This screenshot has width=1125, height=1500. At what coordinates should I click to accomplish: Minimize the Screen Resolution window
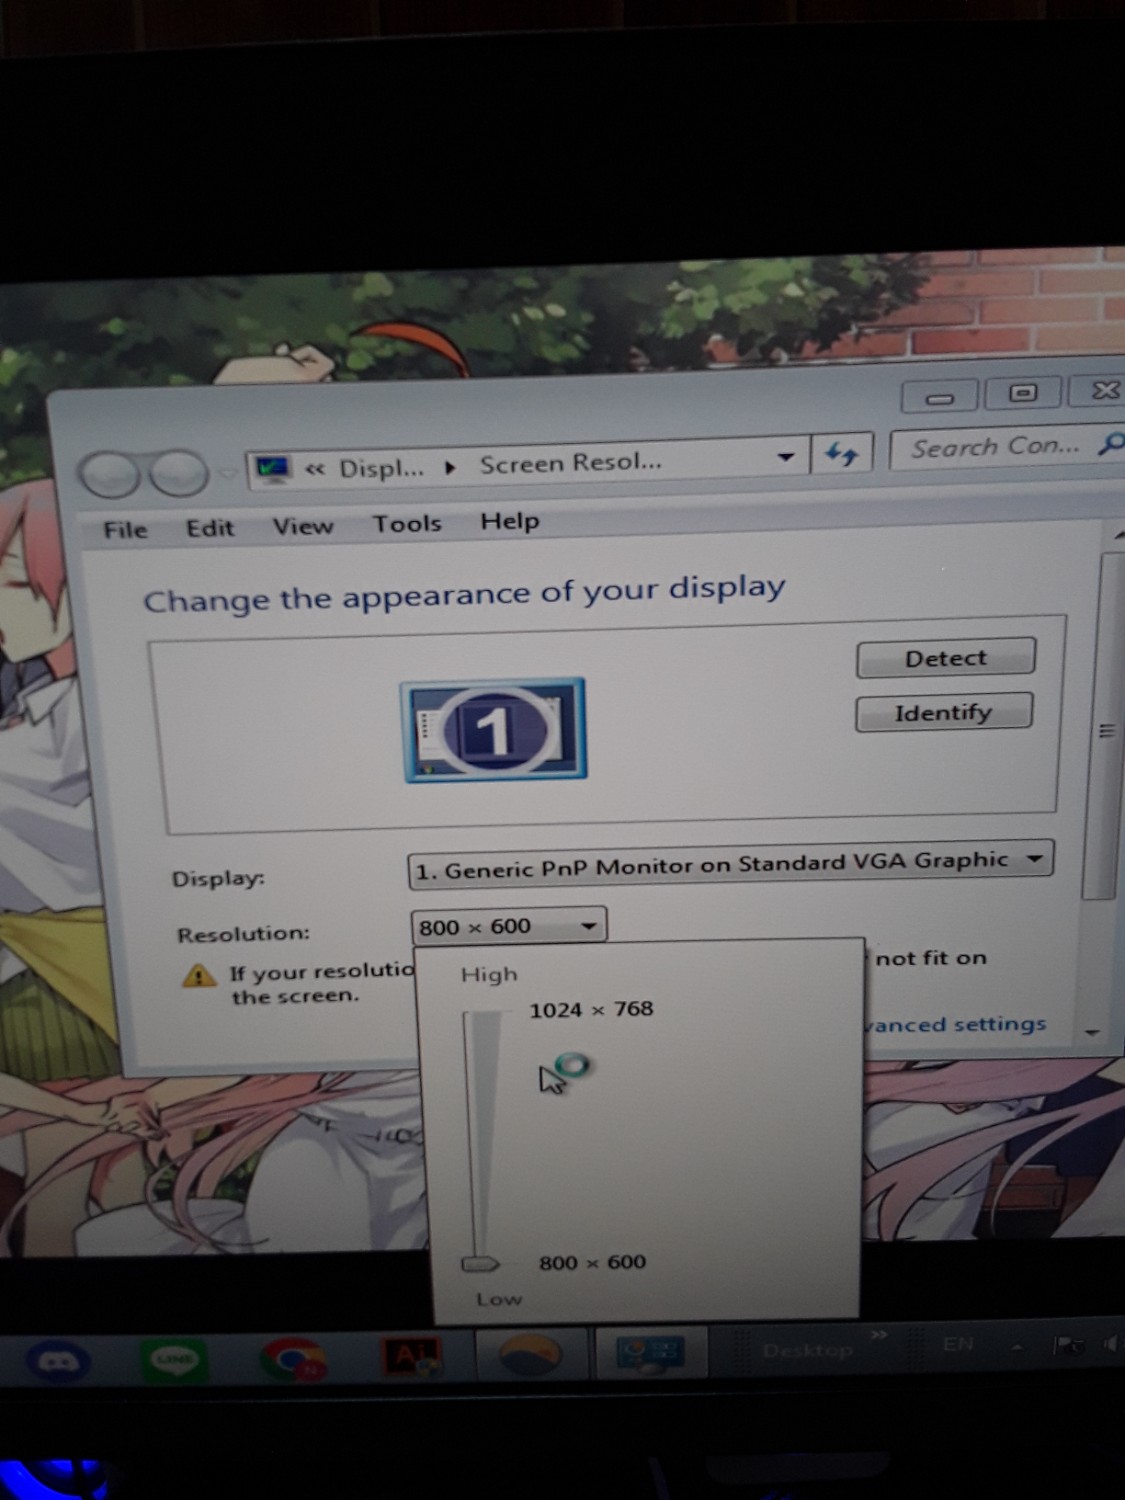tap(939, 397)
